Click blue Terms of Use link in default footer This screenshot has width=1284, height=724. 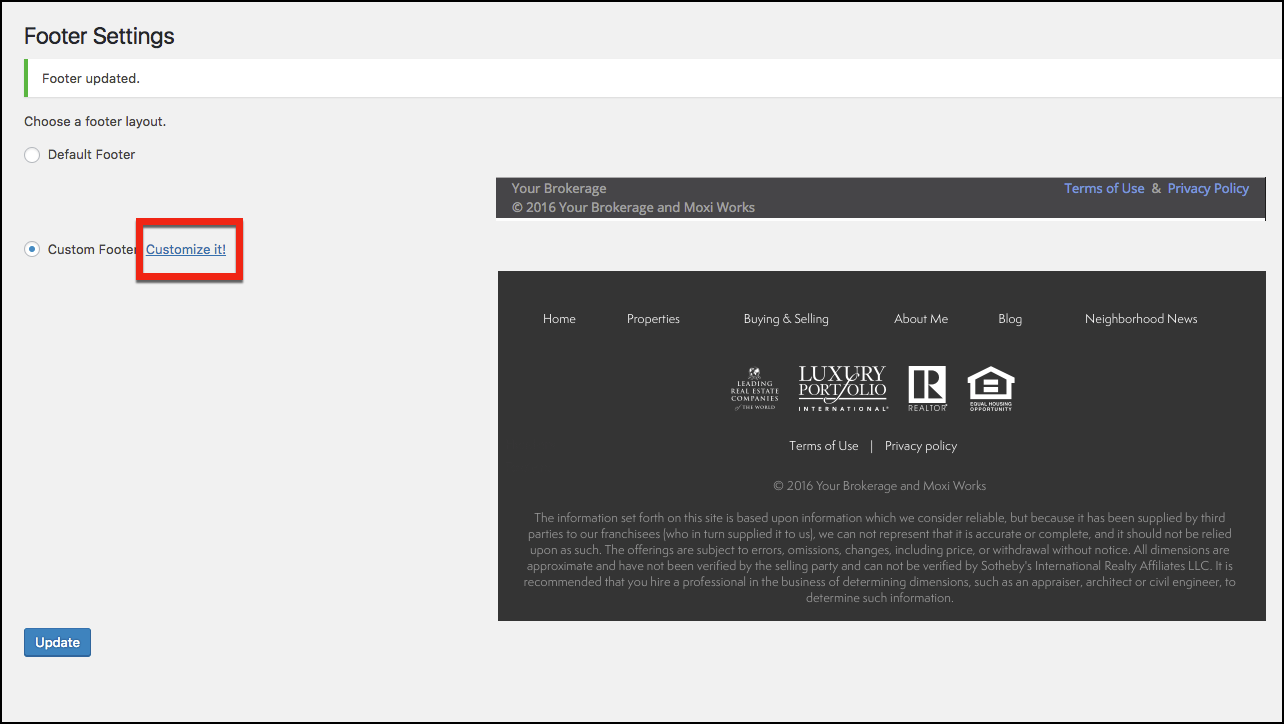1104,188
